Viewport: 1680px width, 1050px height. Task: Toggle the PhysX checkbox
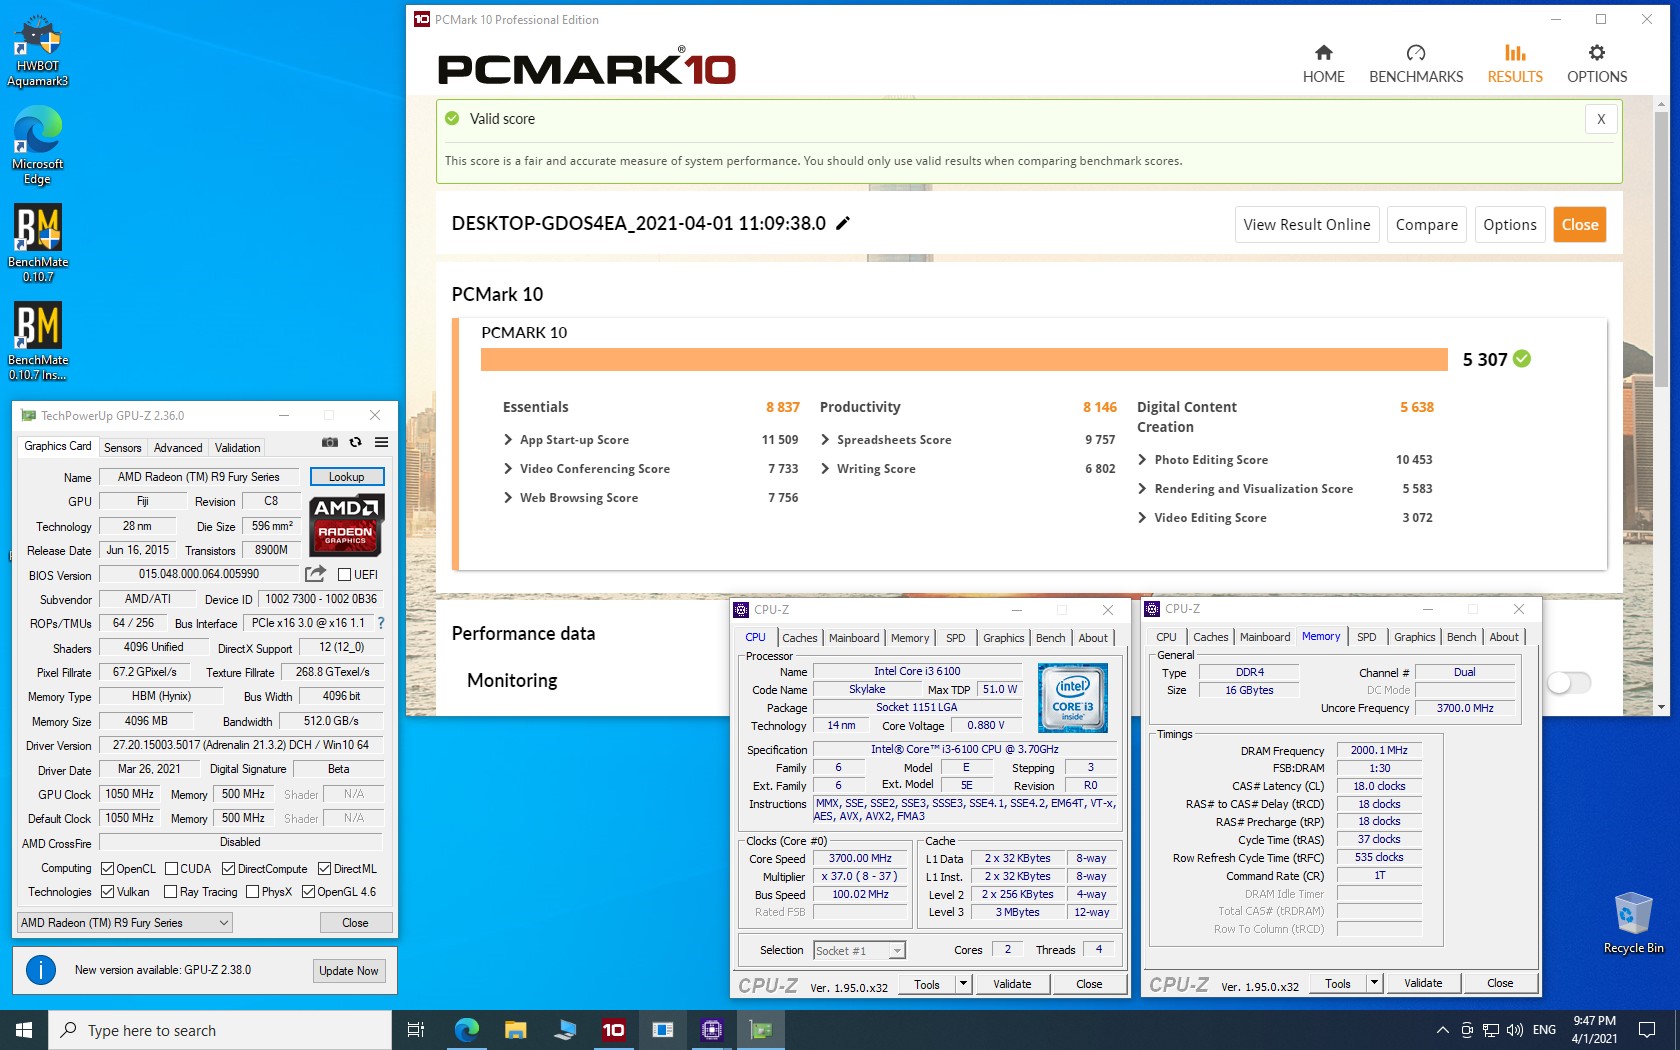(x=252, y=891)
